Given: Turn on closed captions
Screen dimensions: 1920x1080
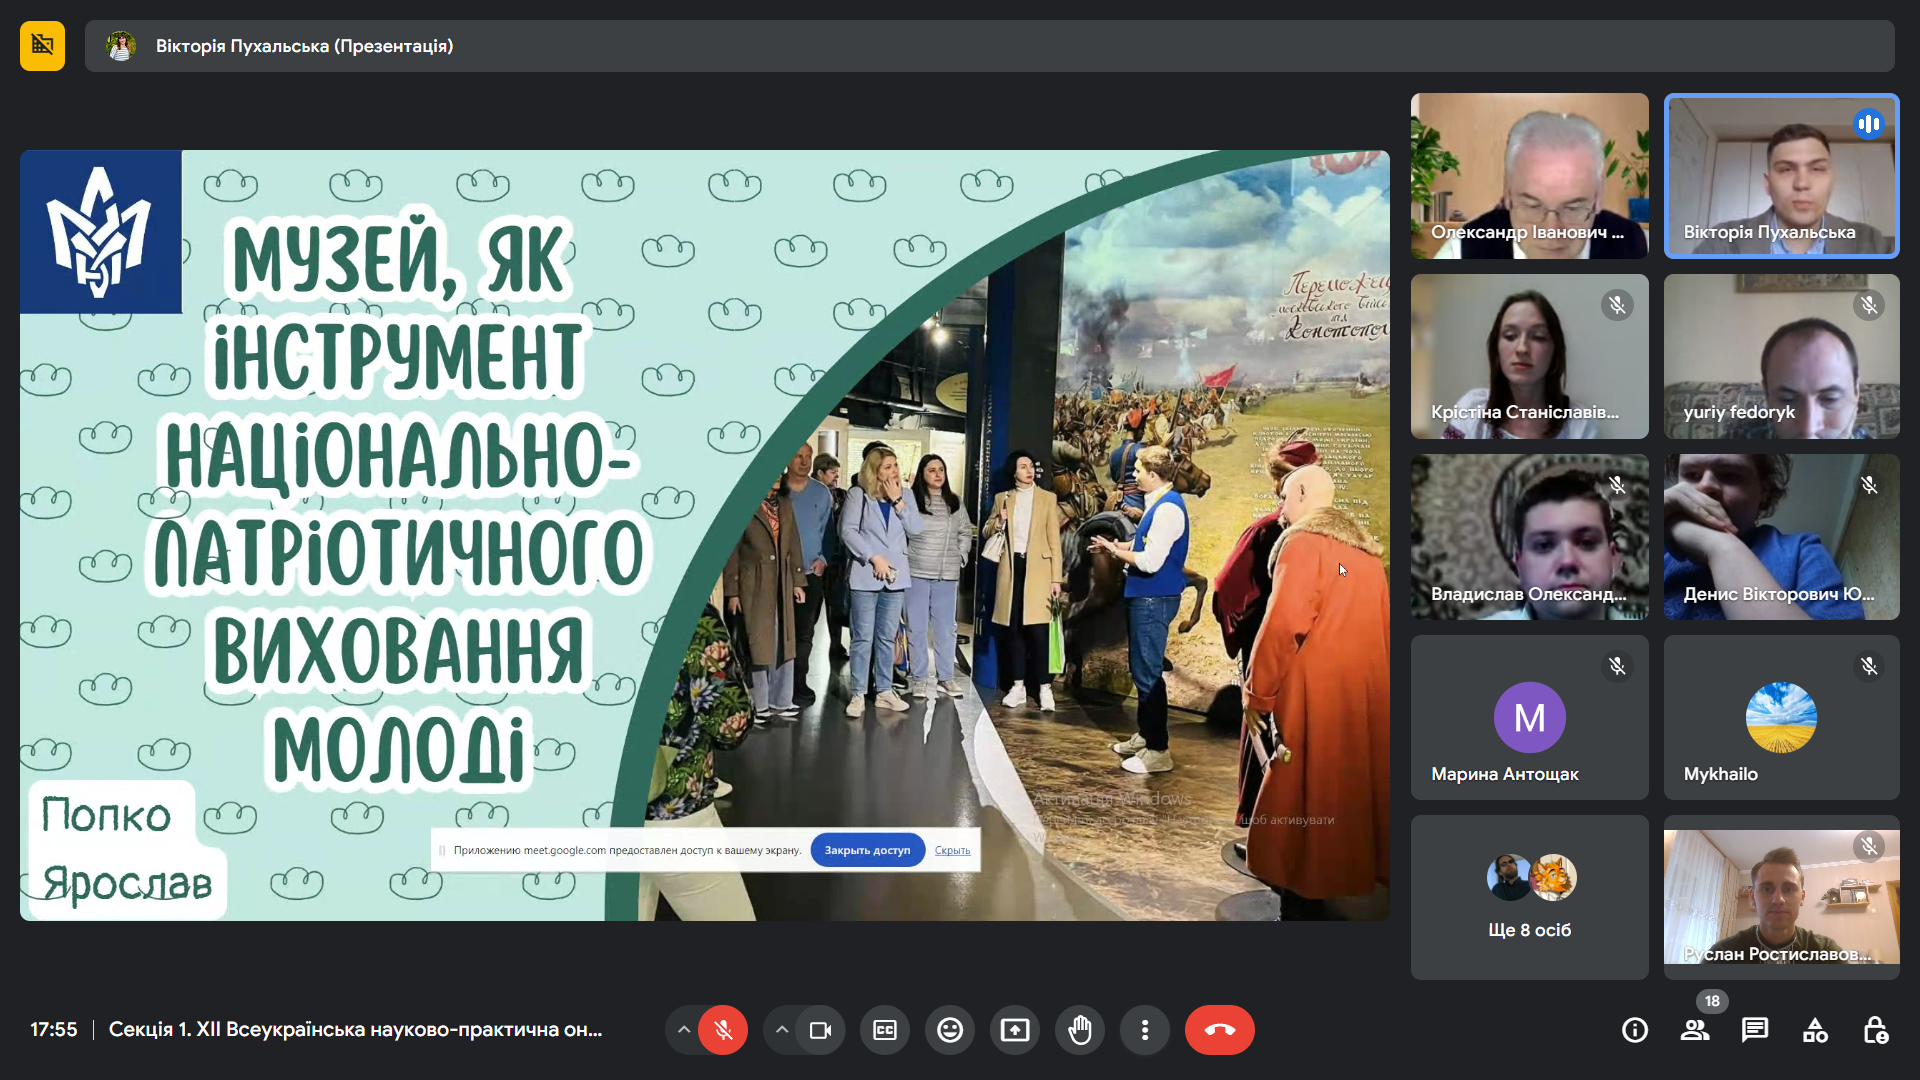Looking at the screenshot, I should point(885,1030).
